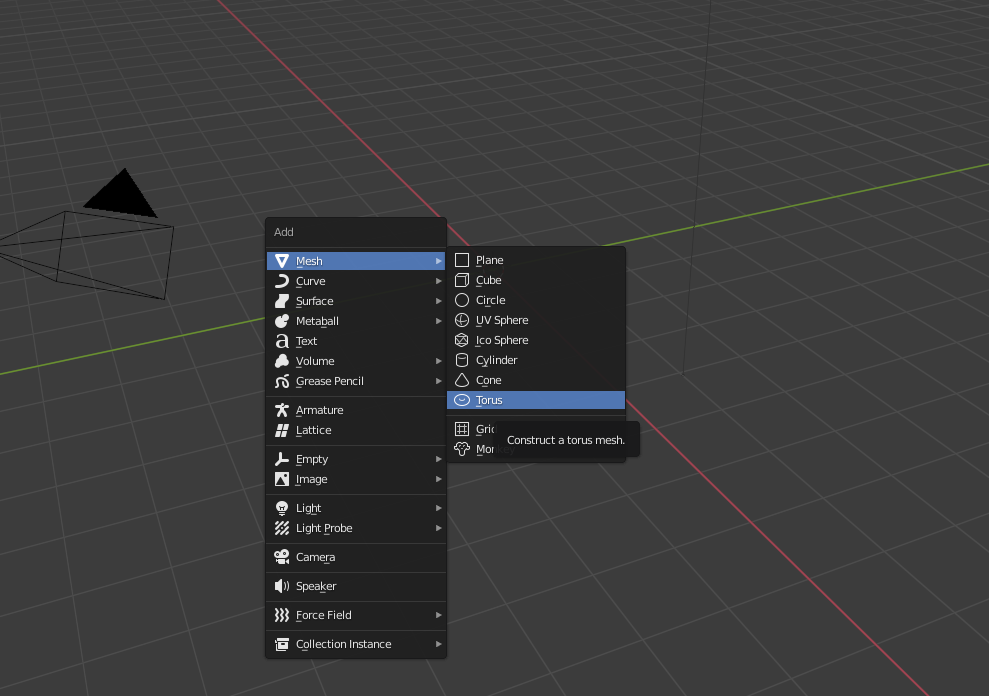Choose Plane from the Mesh submenu
This screenshot has height=696, width=989.
535,260
